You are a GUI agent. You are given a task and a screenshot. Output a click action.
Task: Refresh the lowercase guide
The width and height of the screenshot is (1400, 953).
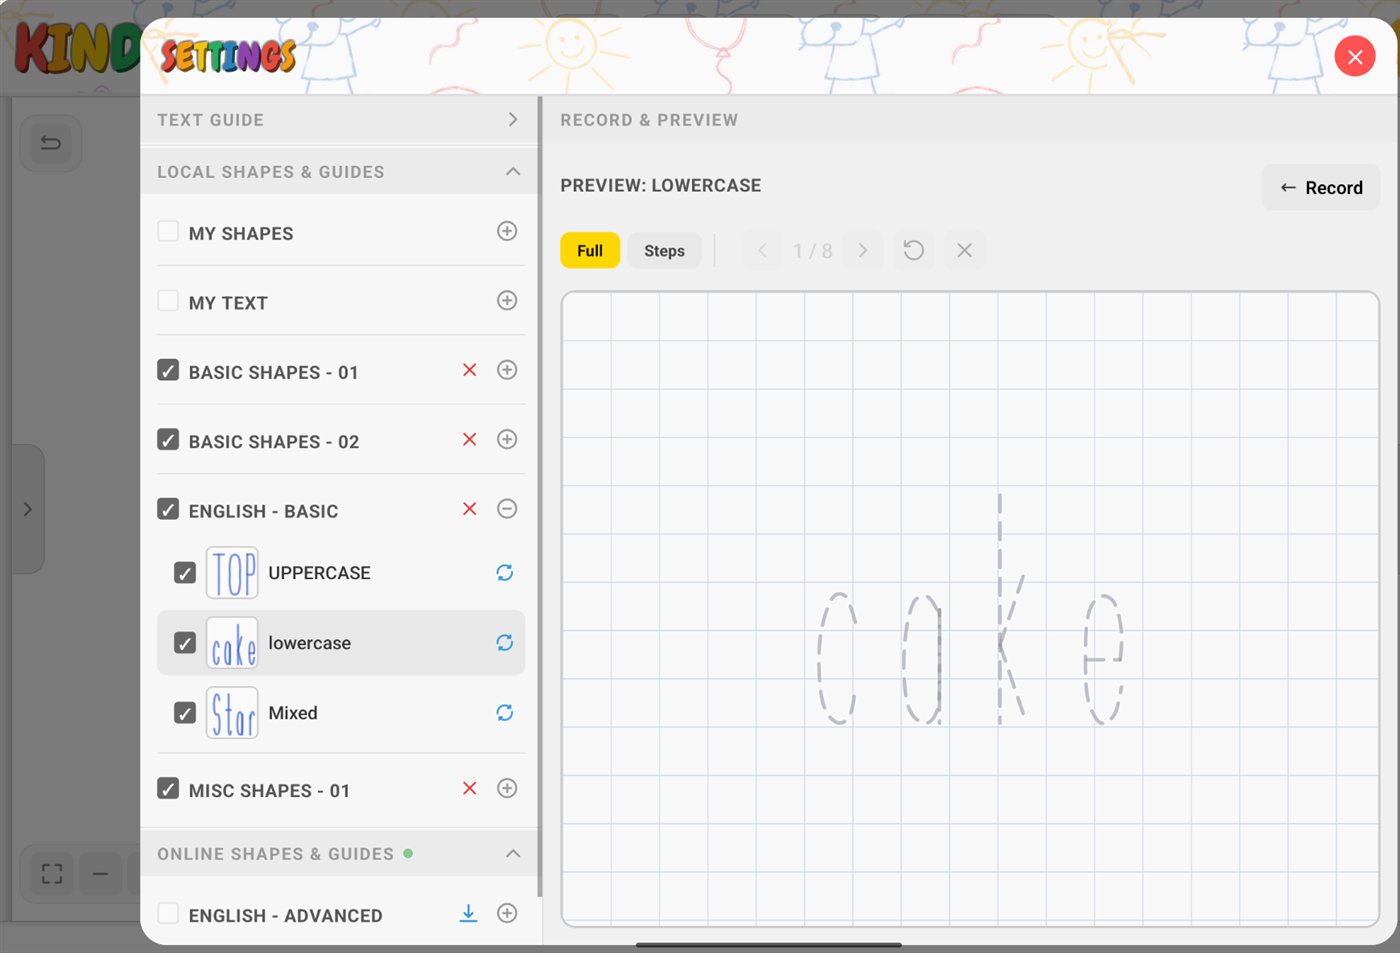click(x=505, y=643)
